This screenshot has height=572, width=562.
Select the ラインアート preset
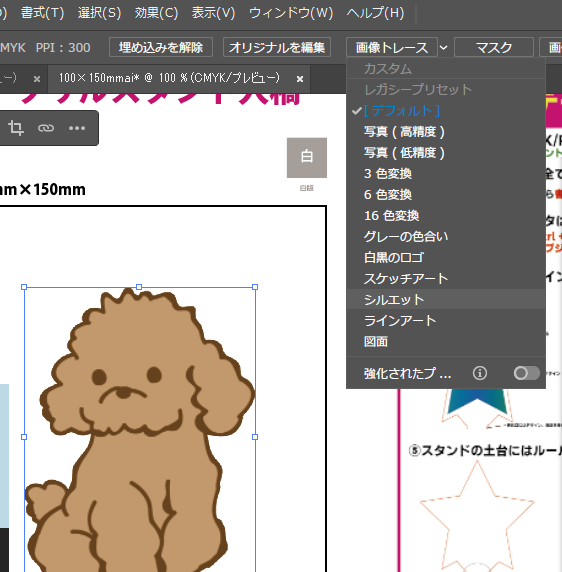point(446,321)
